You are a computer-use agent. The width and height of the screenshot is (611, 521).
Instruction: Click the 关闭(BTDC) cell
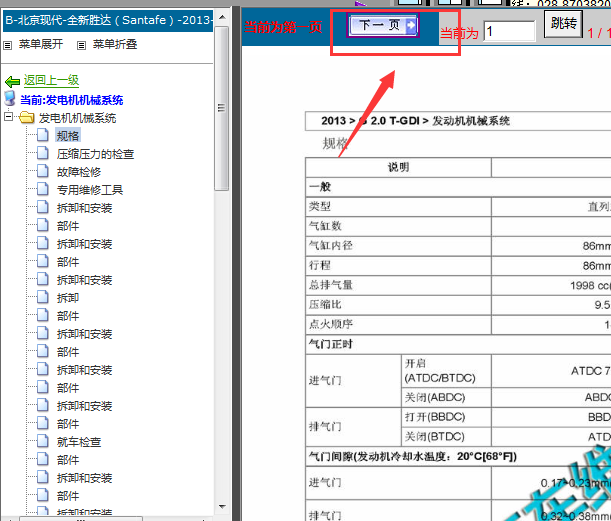[446, 436]
